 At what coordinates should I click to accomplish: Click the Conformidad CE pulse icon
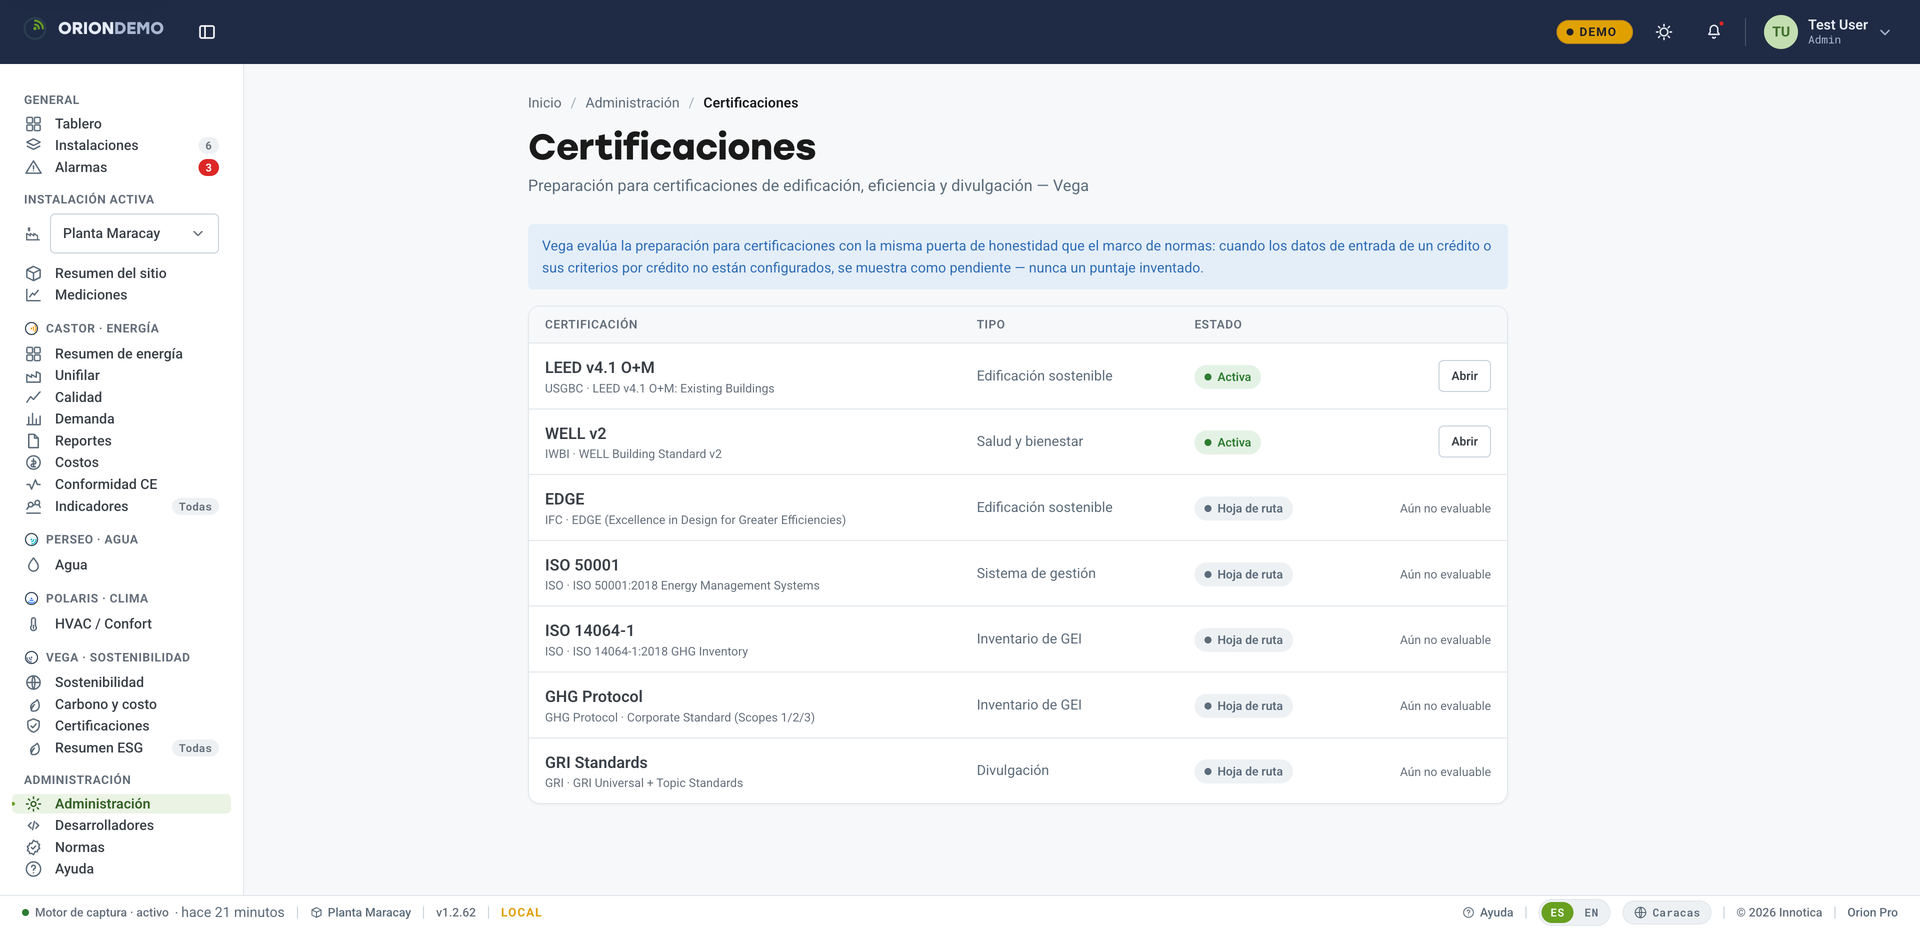(33, 485)
